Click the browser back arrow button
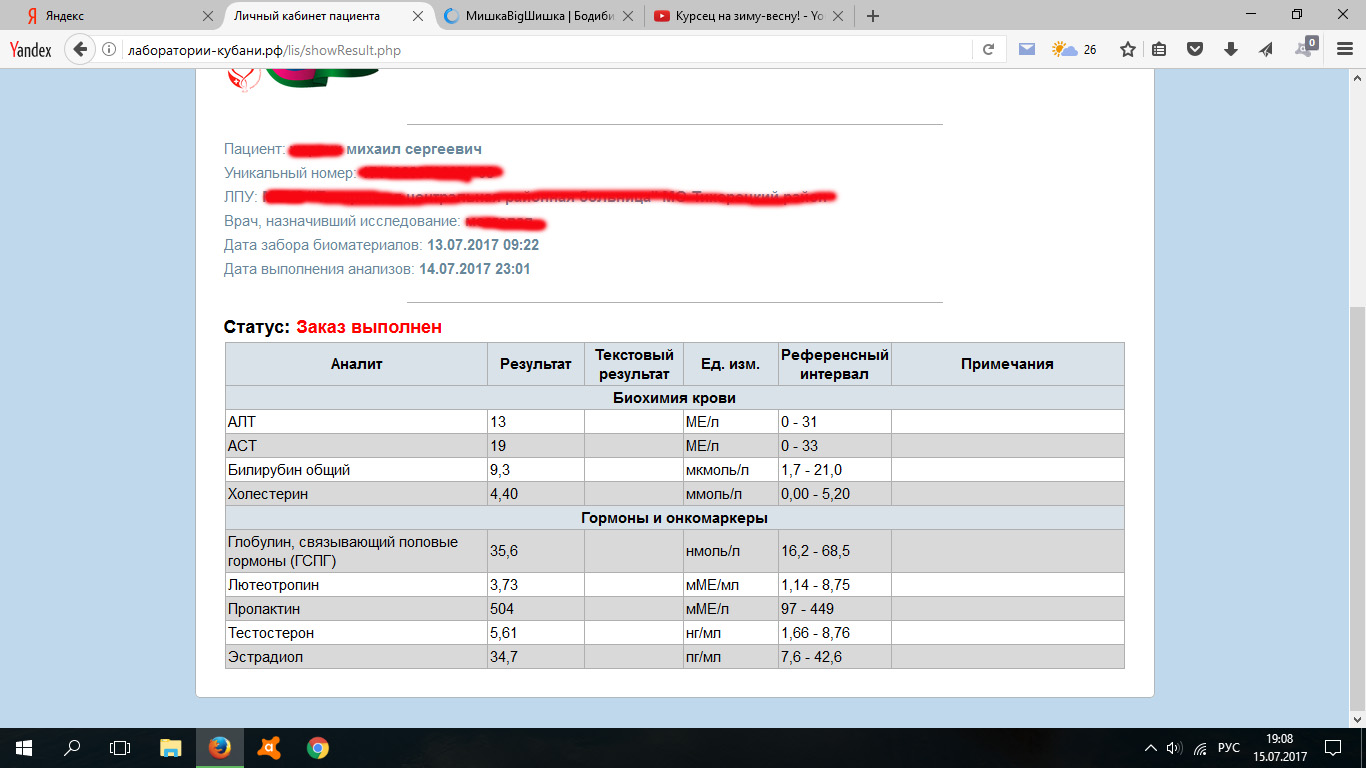This screenshot has width=1366, height=768. [x=79, y=50]
